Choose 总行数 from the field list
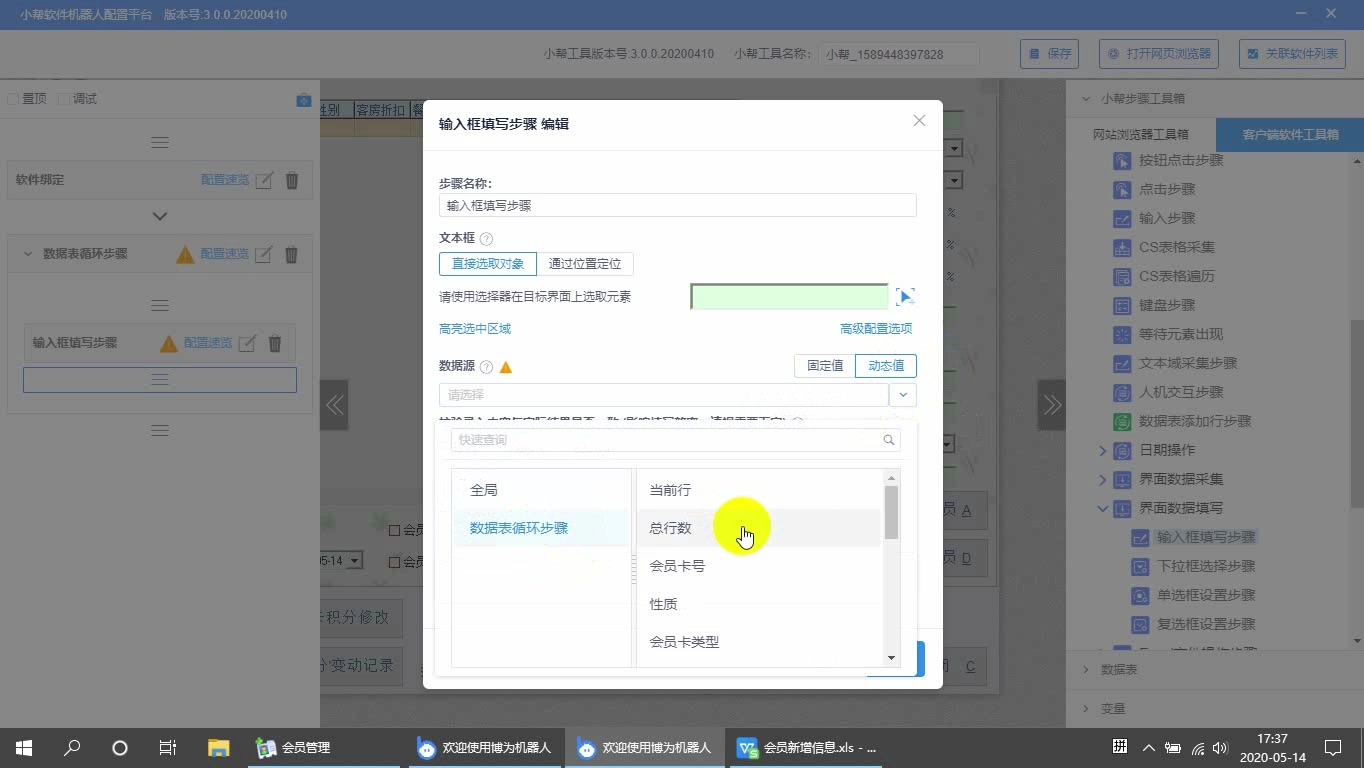This screenshot has height=768, width=1364. pyautogui.click(x=759, y=528)
